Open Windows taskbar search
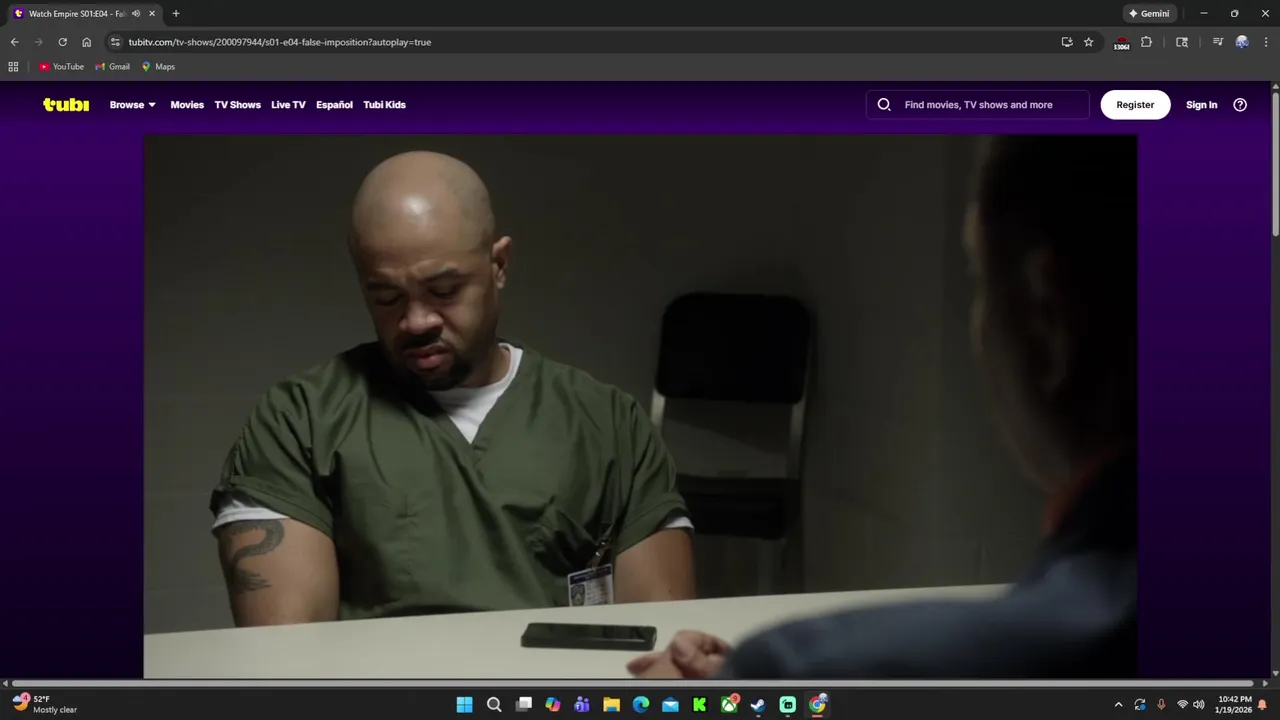This screenshot has height=720, width=1280. (494, 705)
